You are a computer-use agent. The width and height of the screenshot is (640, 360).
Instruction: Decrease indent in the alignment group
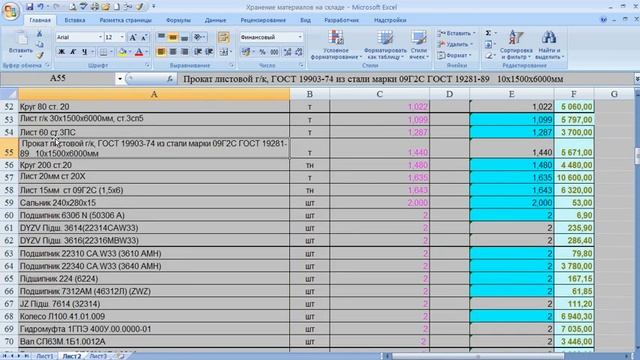click(198, 52)
